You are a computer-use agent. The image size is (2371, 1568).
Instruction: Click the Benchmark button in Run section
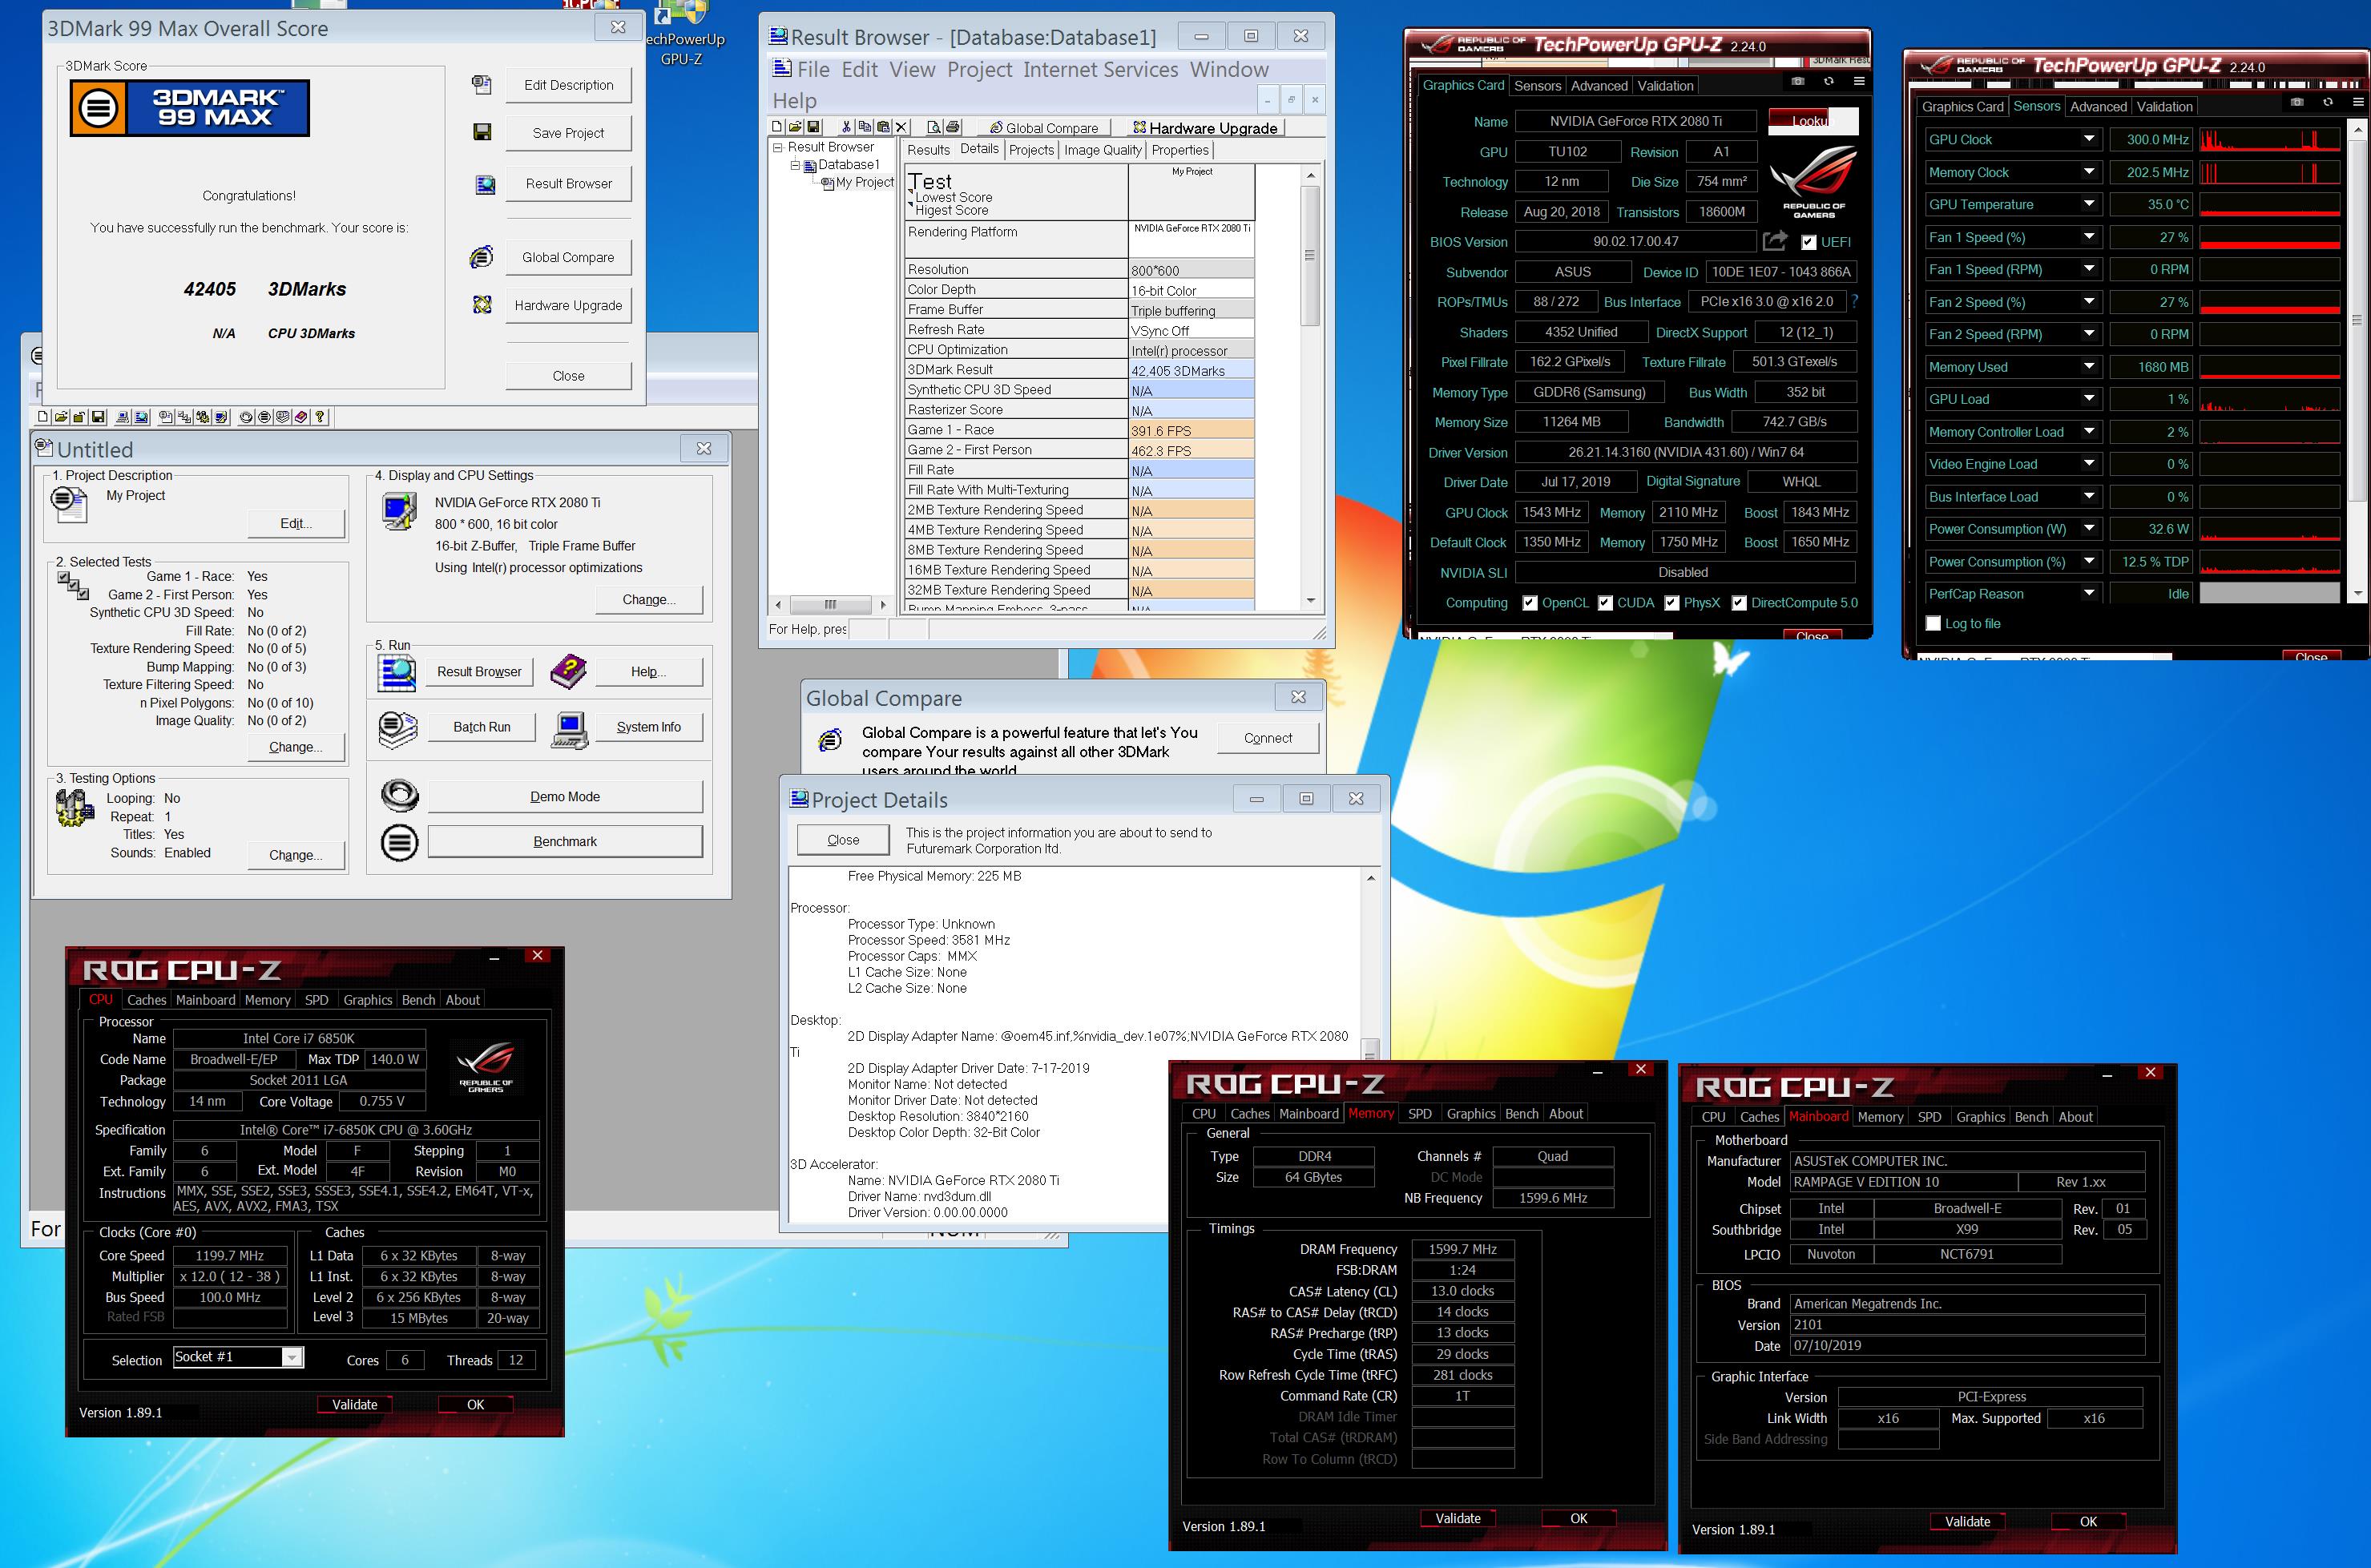(565, 841)
